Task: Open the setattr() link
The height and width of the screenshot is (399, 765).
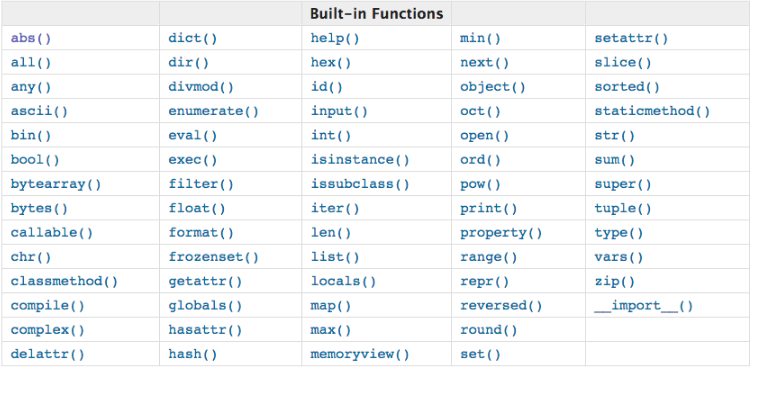Action: click(631, 38)
